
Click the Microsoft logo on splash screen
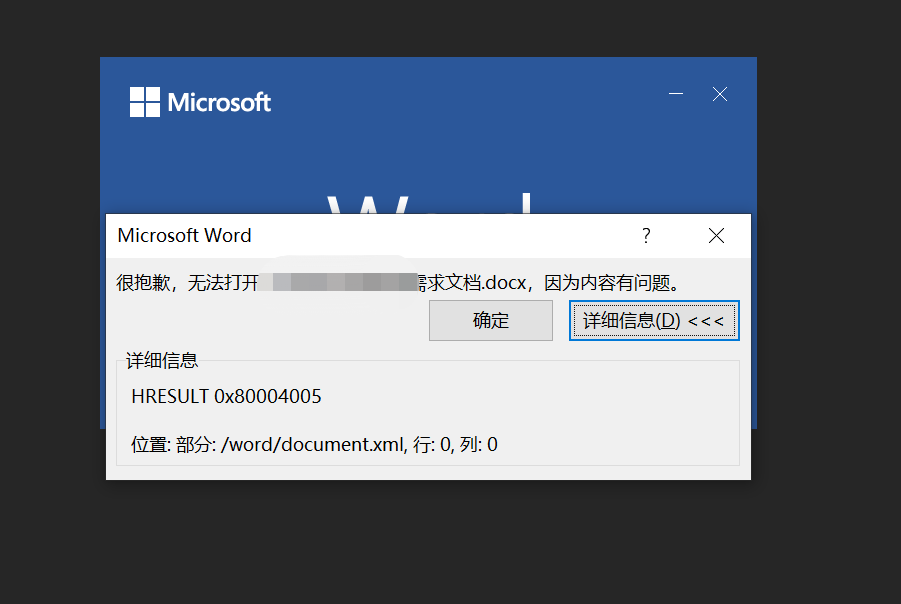tap(200, 102)
